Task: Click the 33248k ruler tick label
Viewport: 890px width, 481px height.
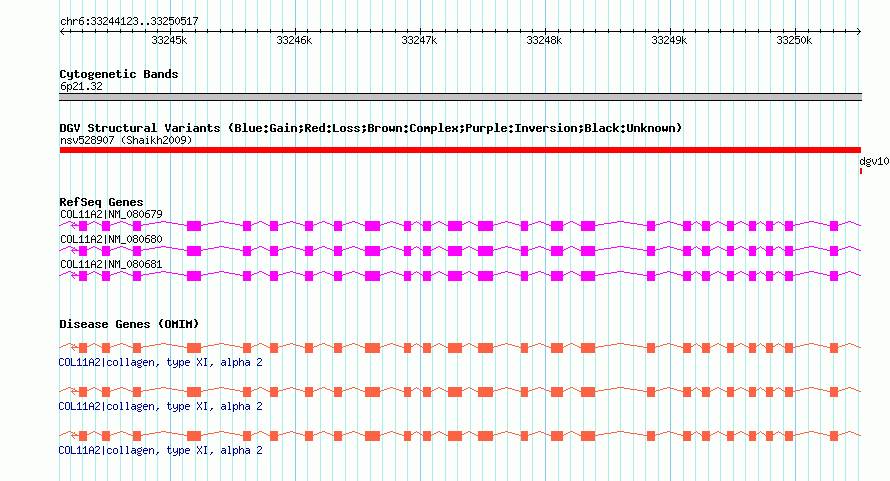Action: click(544, 40)
